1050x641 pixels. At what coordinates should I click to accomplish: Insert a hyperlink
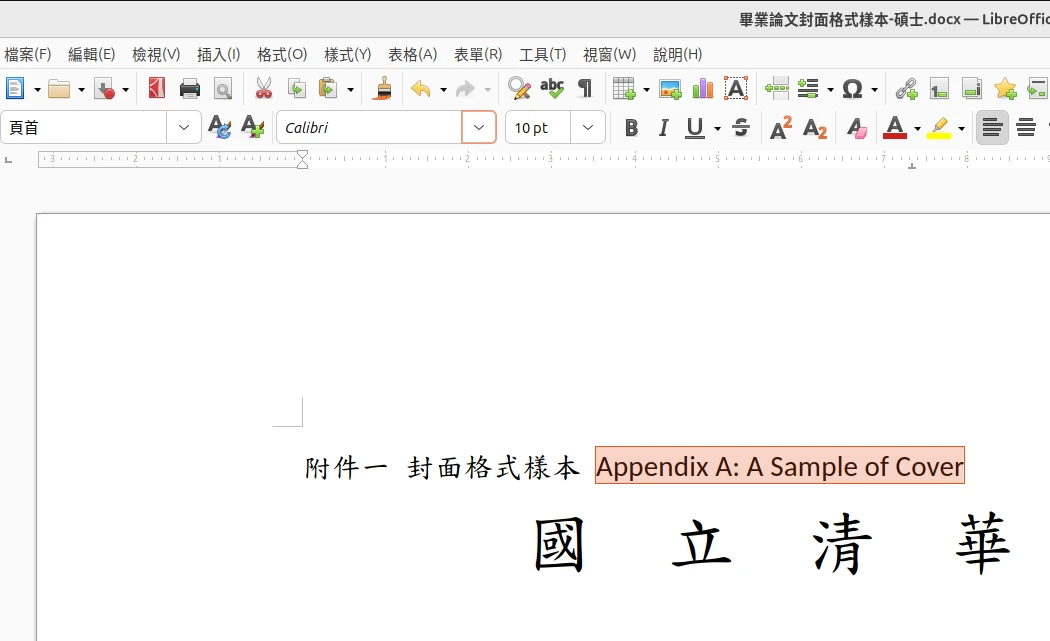(906, 88)
